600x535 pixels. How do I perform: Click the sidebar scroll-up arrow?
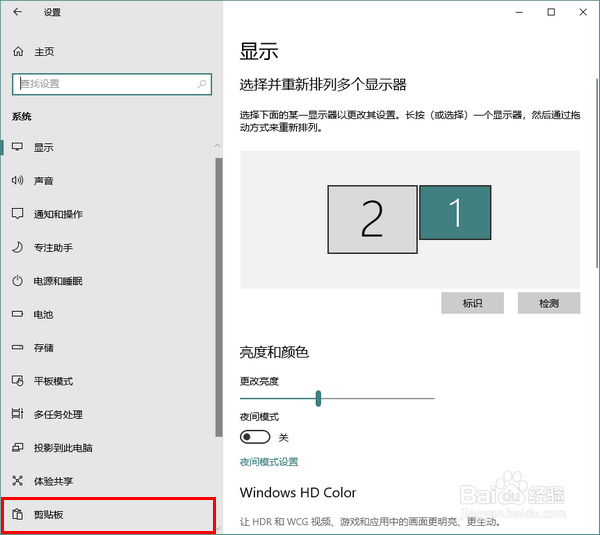[217, 145]
